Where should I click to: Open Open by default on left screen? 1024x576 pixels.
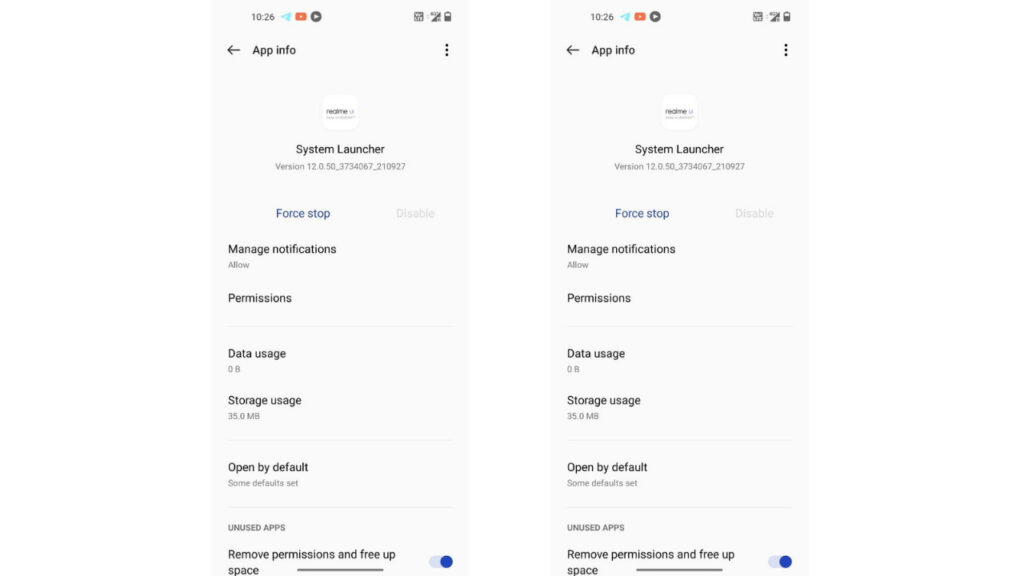(340, 474)
